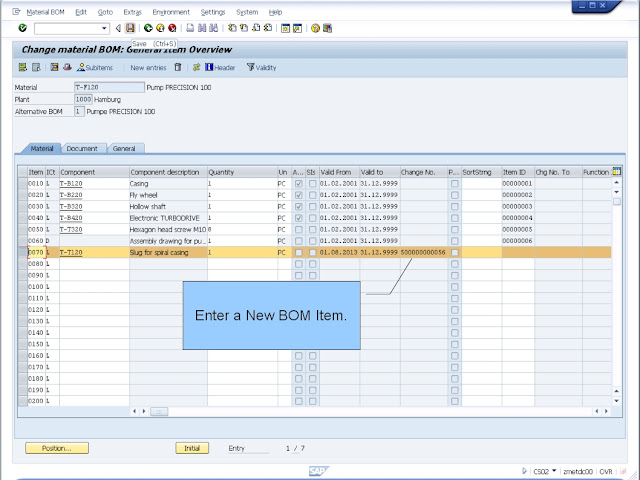Screen dimensions: 640x480
Task: Switch to the Document tab
Action: click(x=82, y=149)
